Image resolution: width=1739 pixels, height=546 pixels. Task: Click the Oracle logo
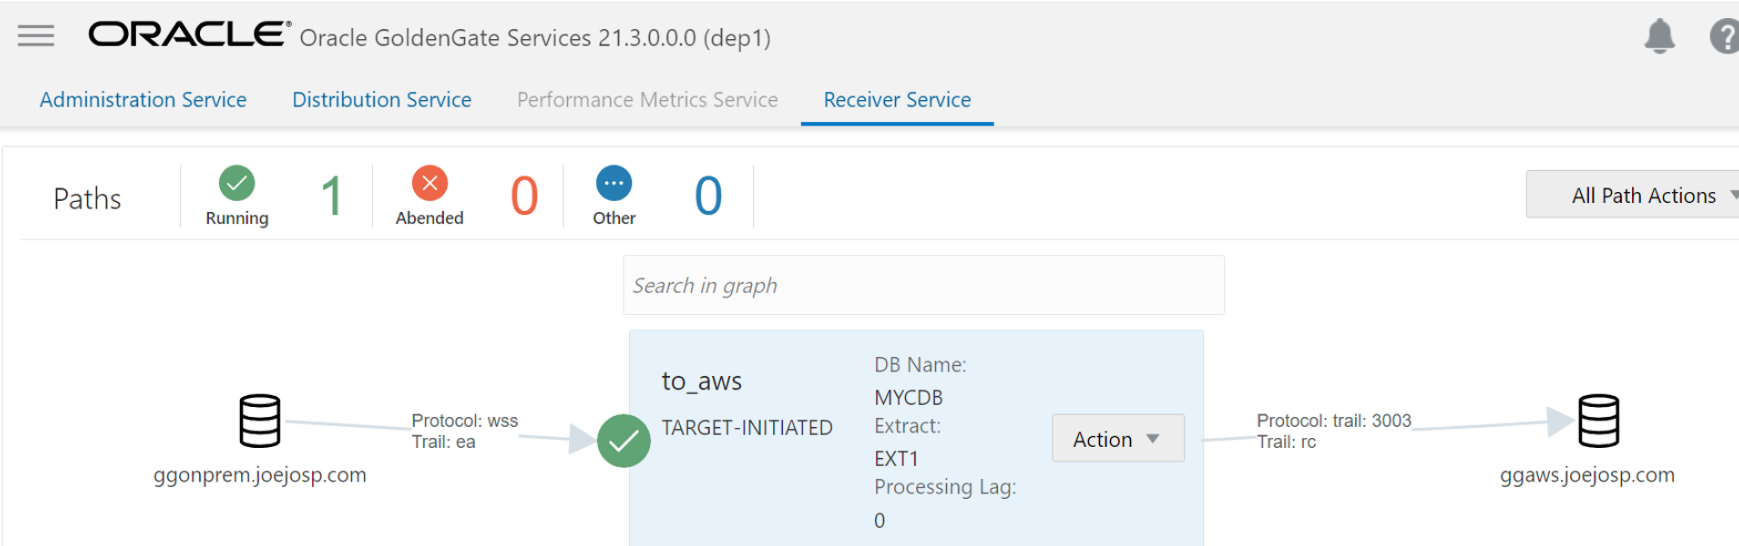(190, 35)
